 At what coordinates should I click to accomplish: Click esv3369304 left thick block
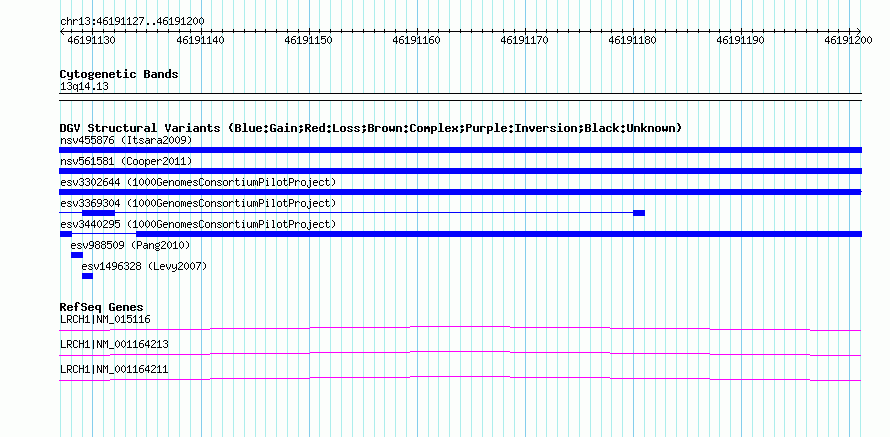click(x=98, y=213)
